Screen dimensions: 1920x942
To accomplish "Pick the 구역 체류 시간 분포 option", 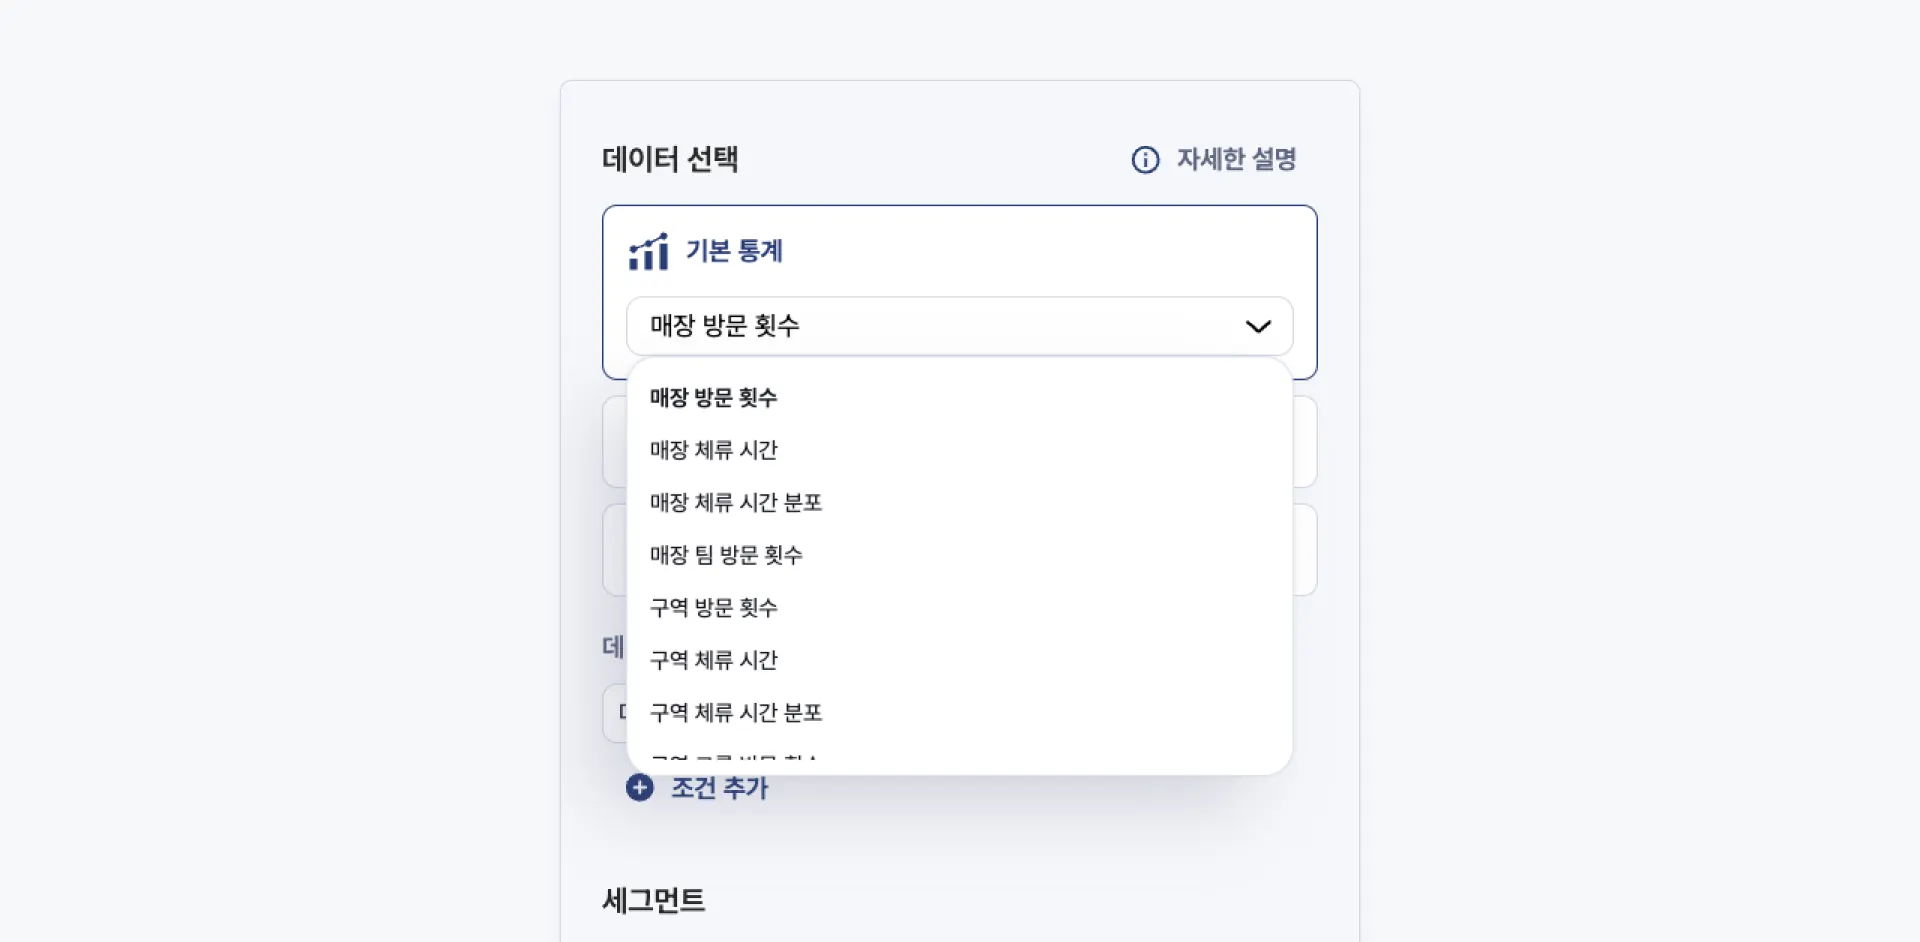I will 736,713.
